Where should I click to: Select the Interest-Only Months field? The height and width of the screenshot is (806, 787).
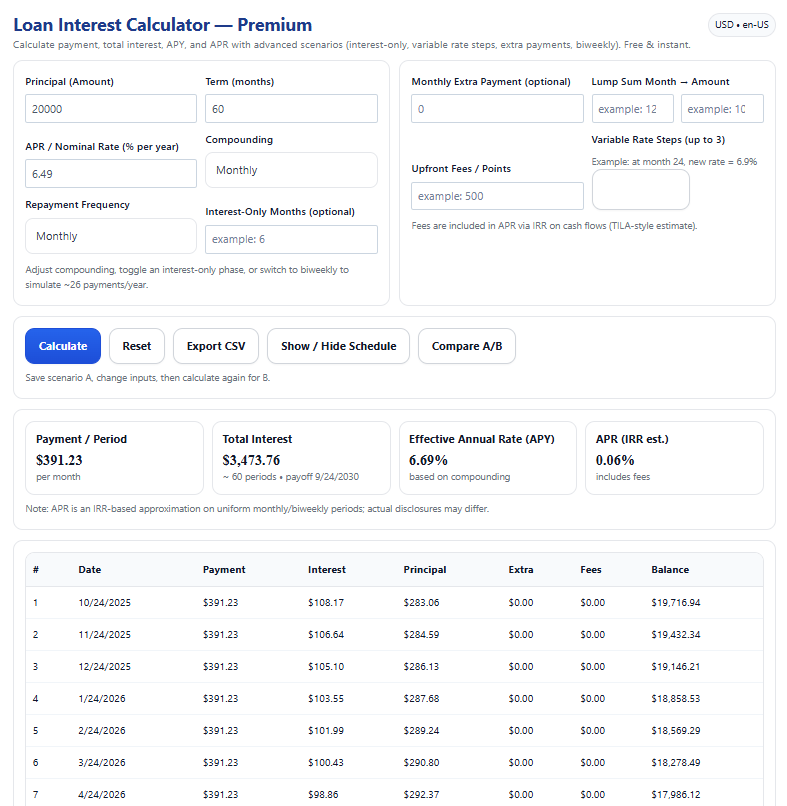pos(291,239)
